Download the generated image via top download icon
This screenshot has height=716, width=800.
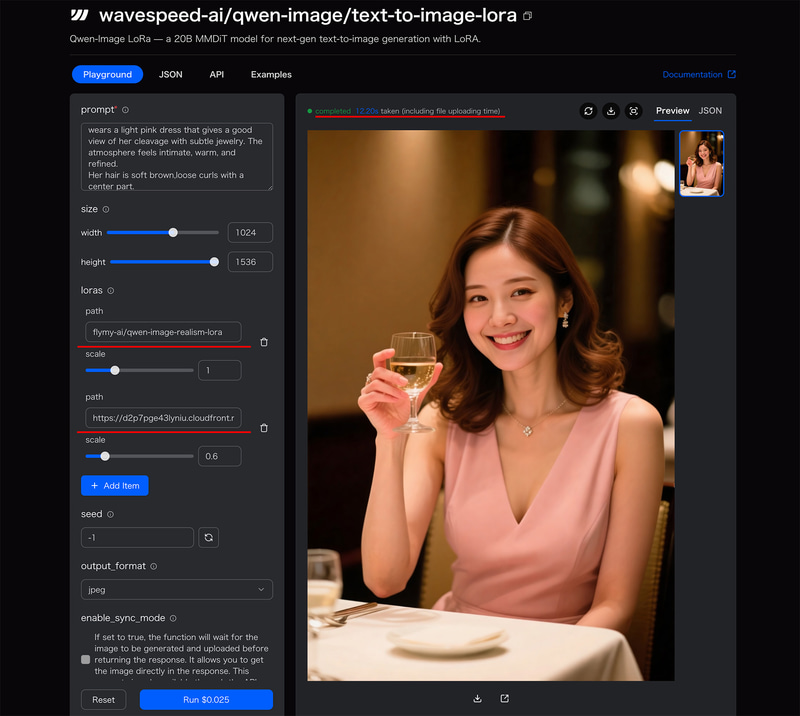pos(611,111)
